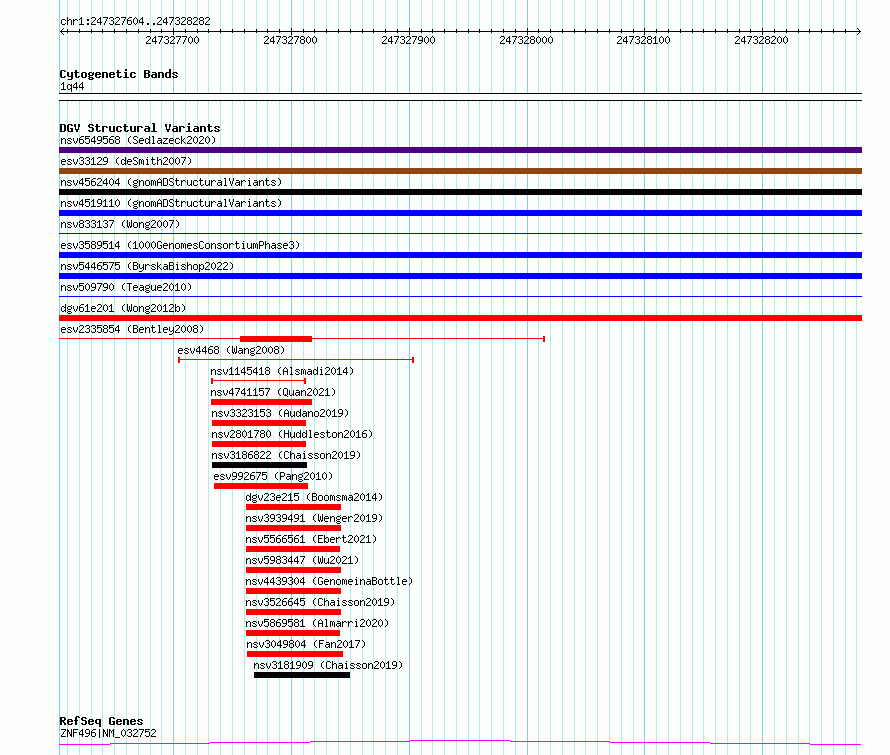Open the ZNF496|NM_032752 RefSeq gene label
Screen dimensions: 890x755
[108, 733]
